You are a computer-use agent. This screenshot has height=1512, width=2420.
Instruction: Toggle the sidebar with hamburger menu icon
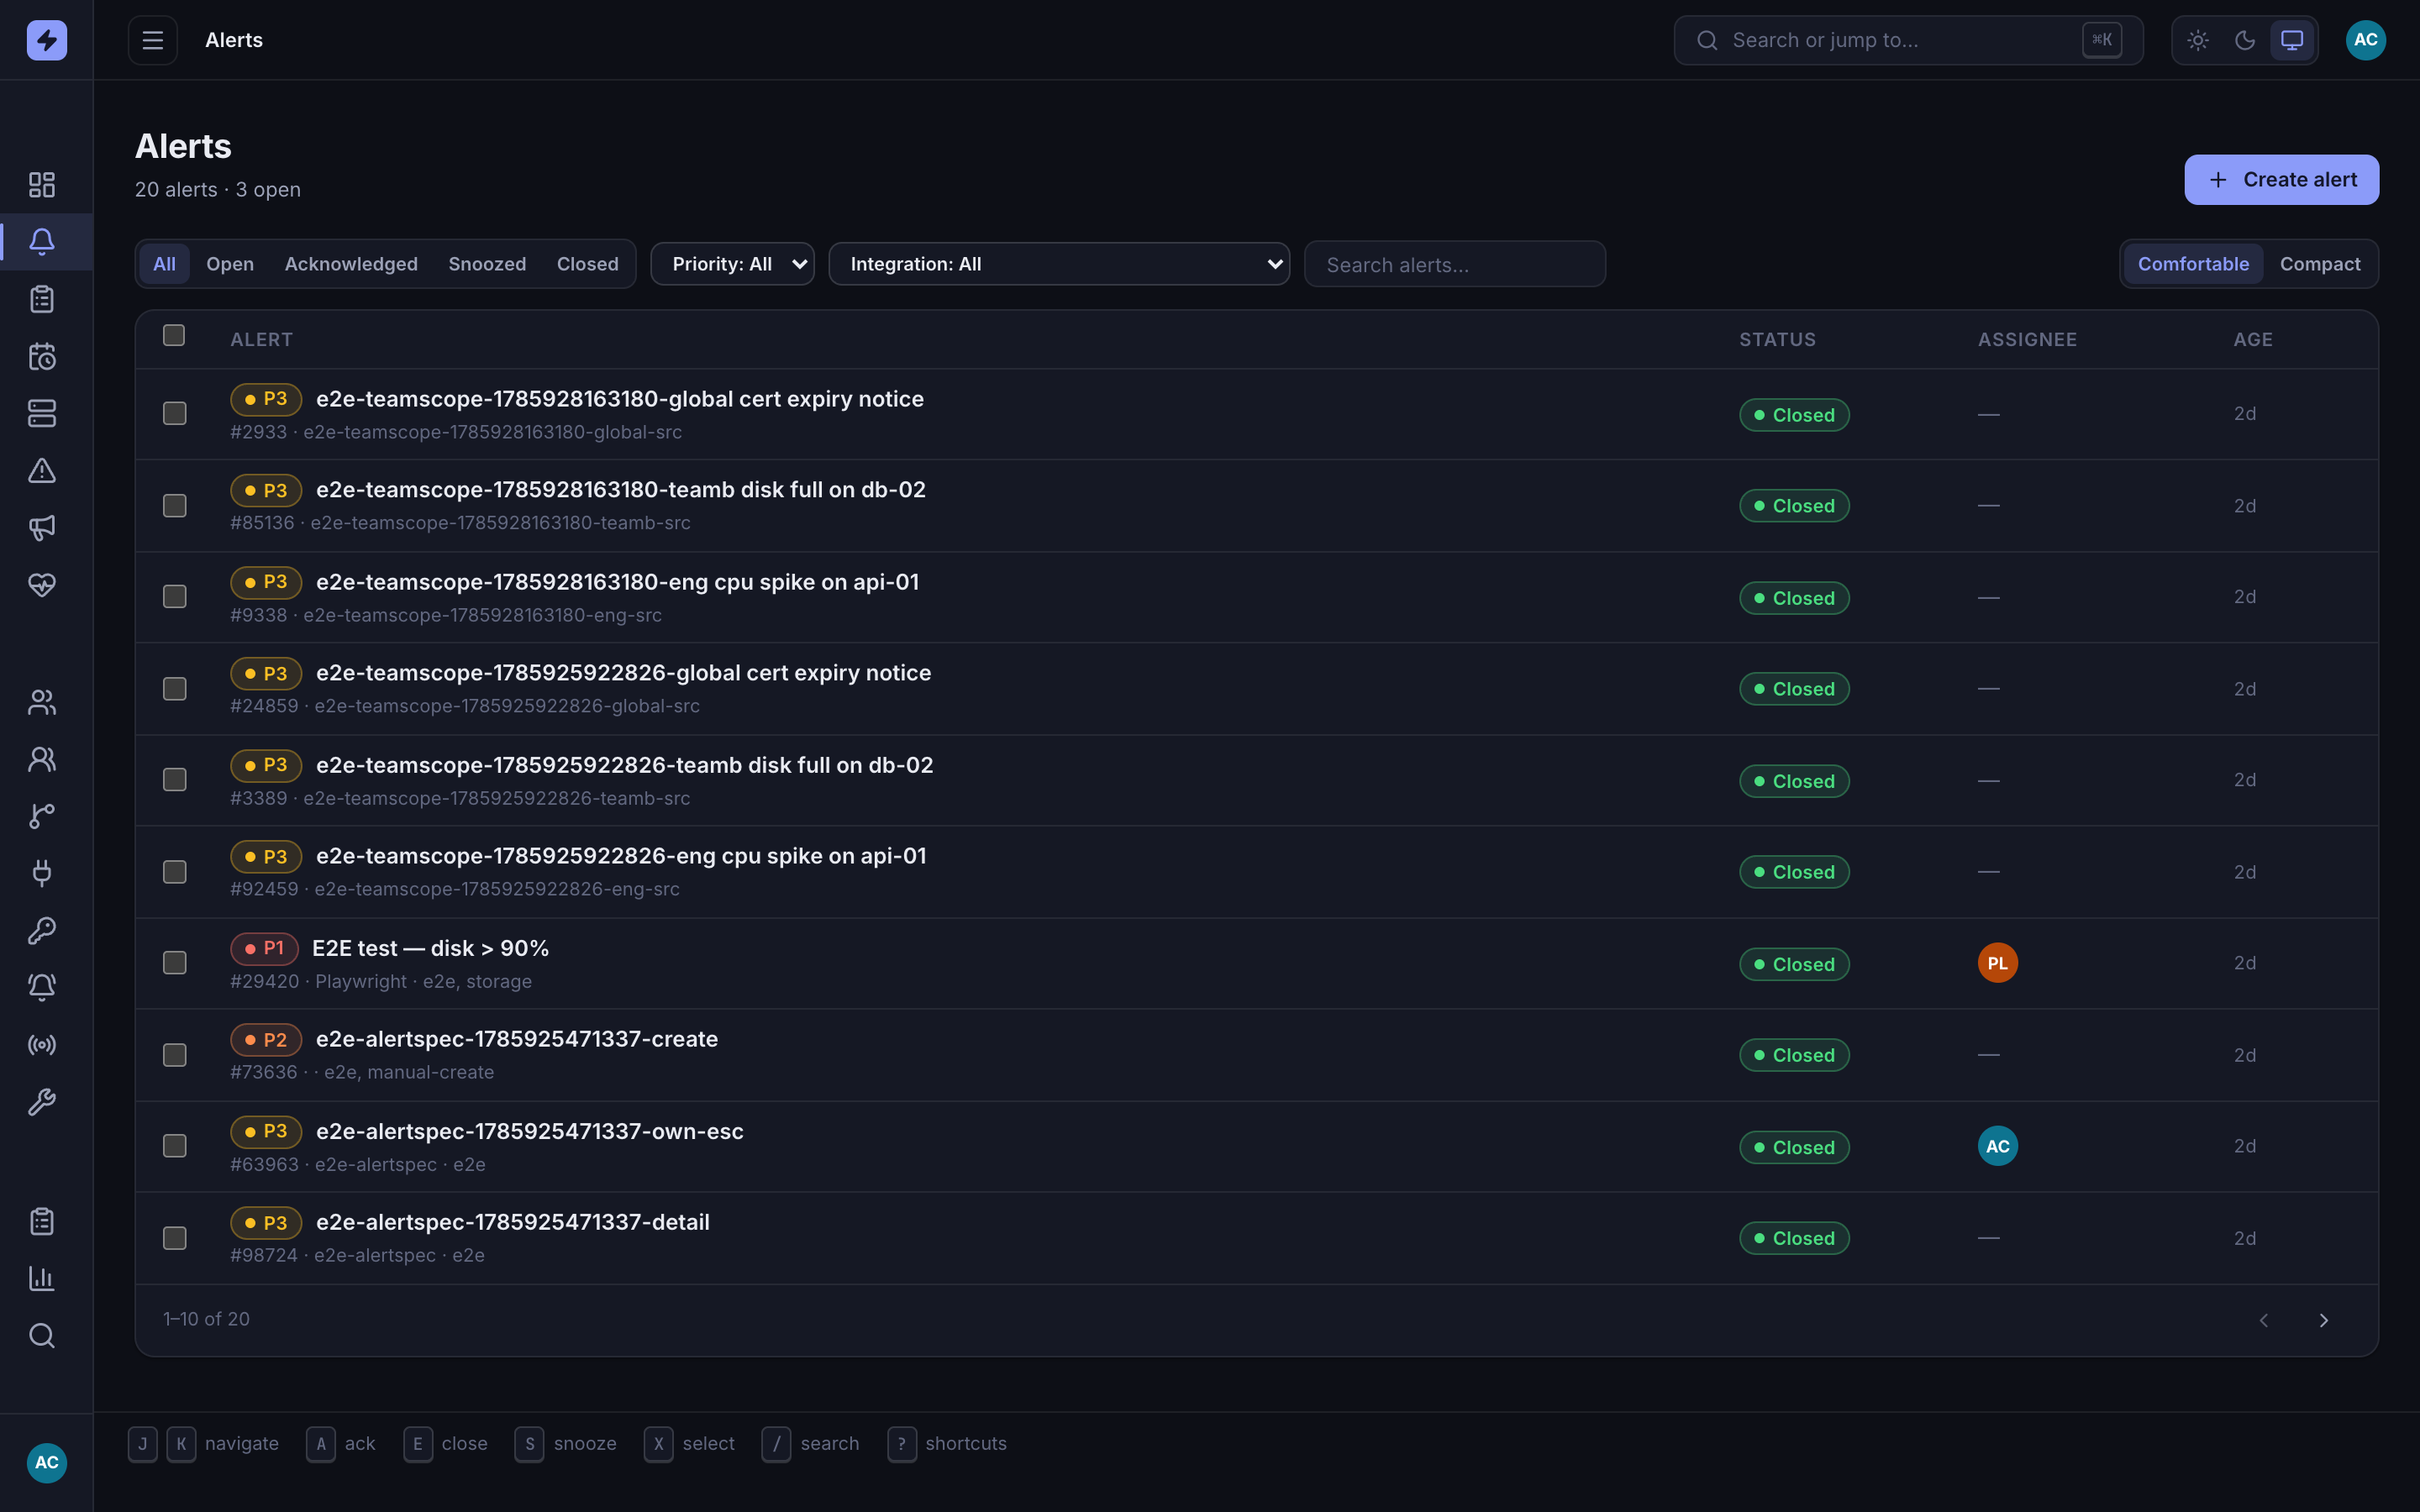coord(153,40)
